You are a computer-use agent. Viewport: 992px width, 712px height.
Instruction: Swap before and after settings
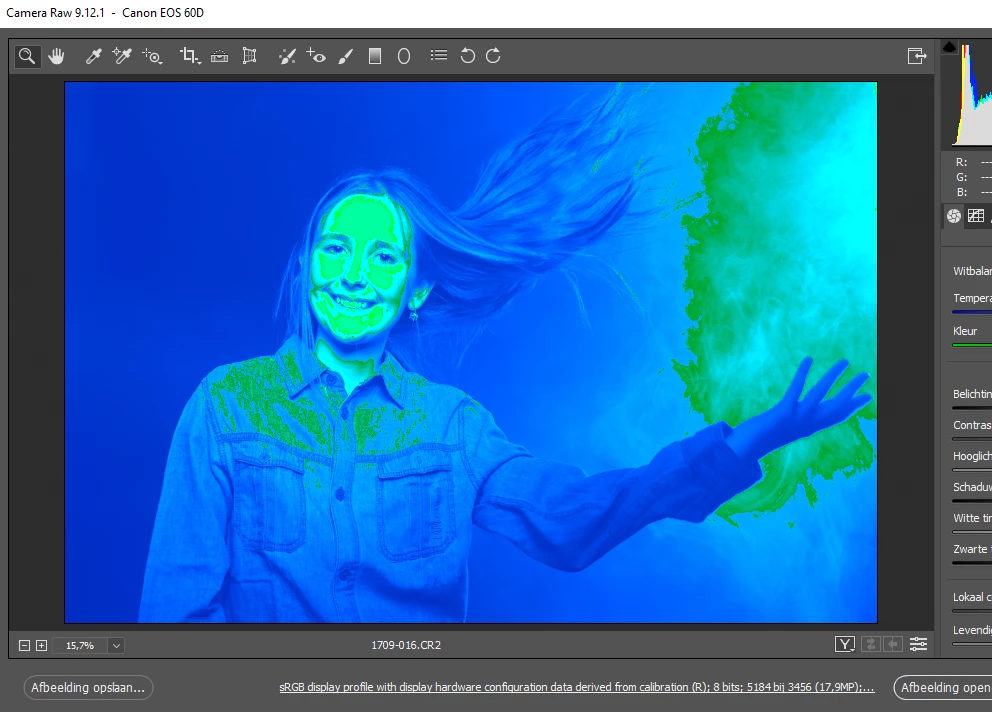871,644
